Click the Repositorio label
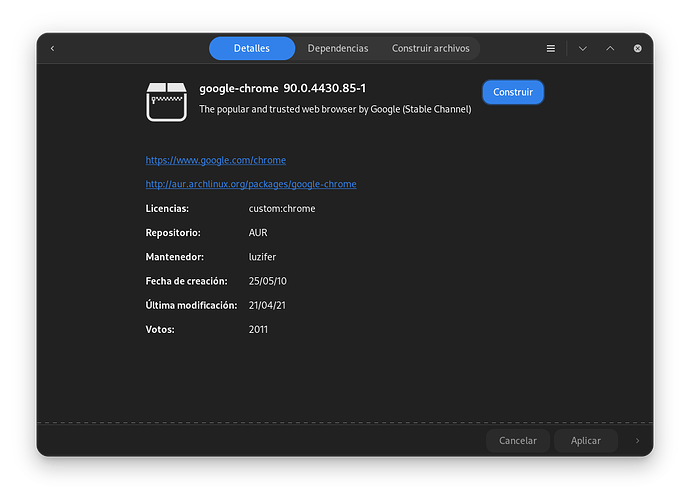690x496 pixels. click(173, 233)
